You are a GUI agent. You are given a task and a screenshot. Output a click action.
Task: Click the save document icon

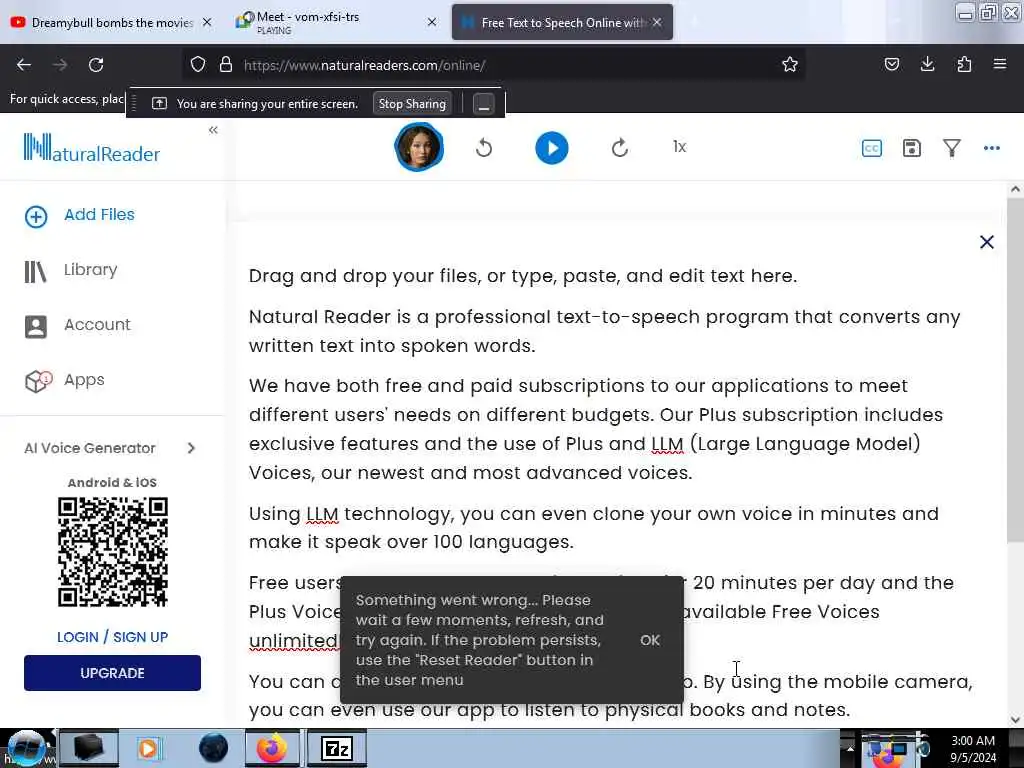point(912,148)
